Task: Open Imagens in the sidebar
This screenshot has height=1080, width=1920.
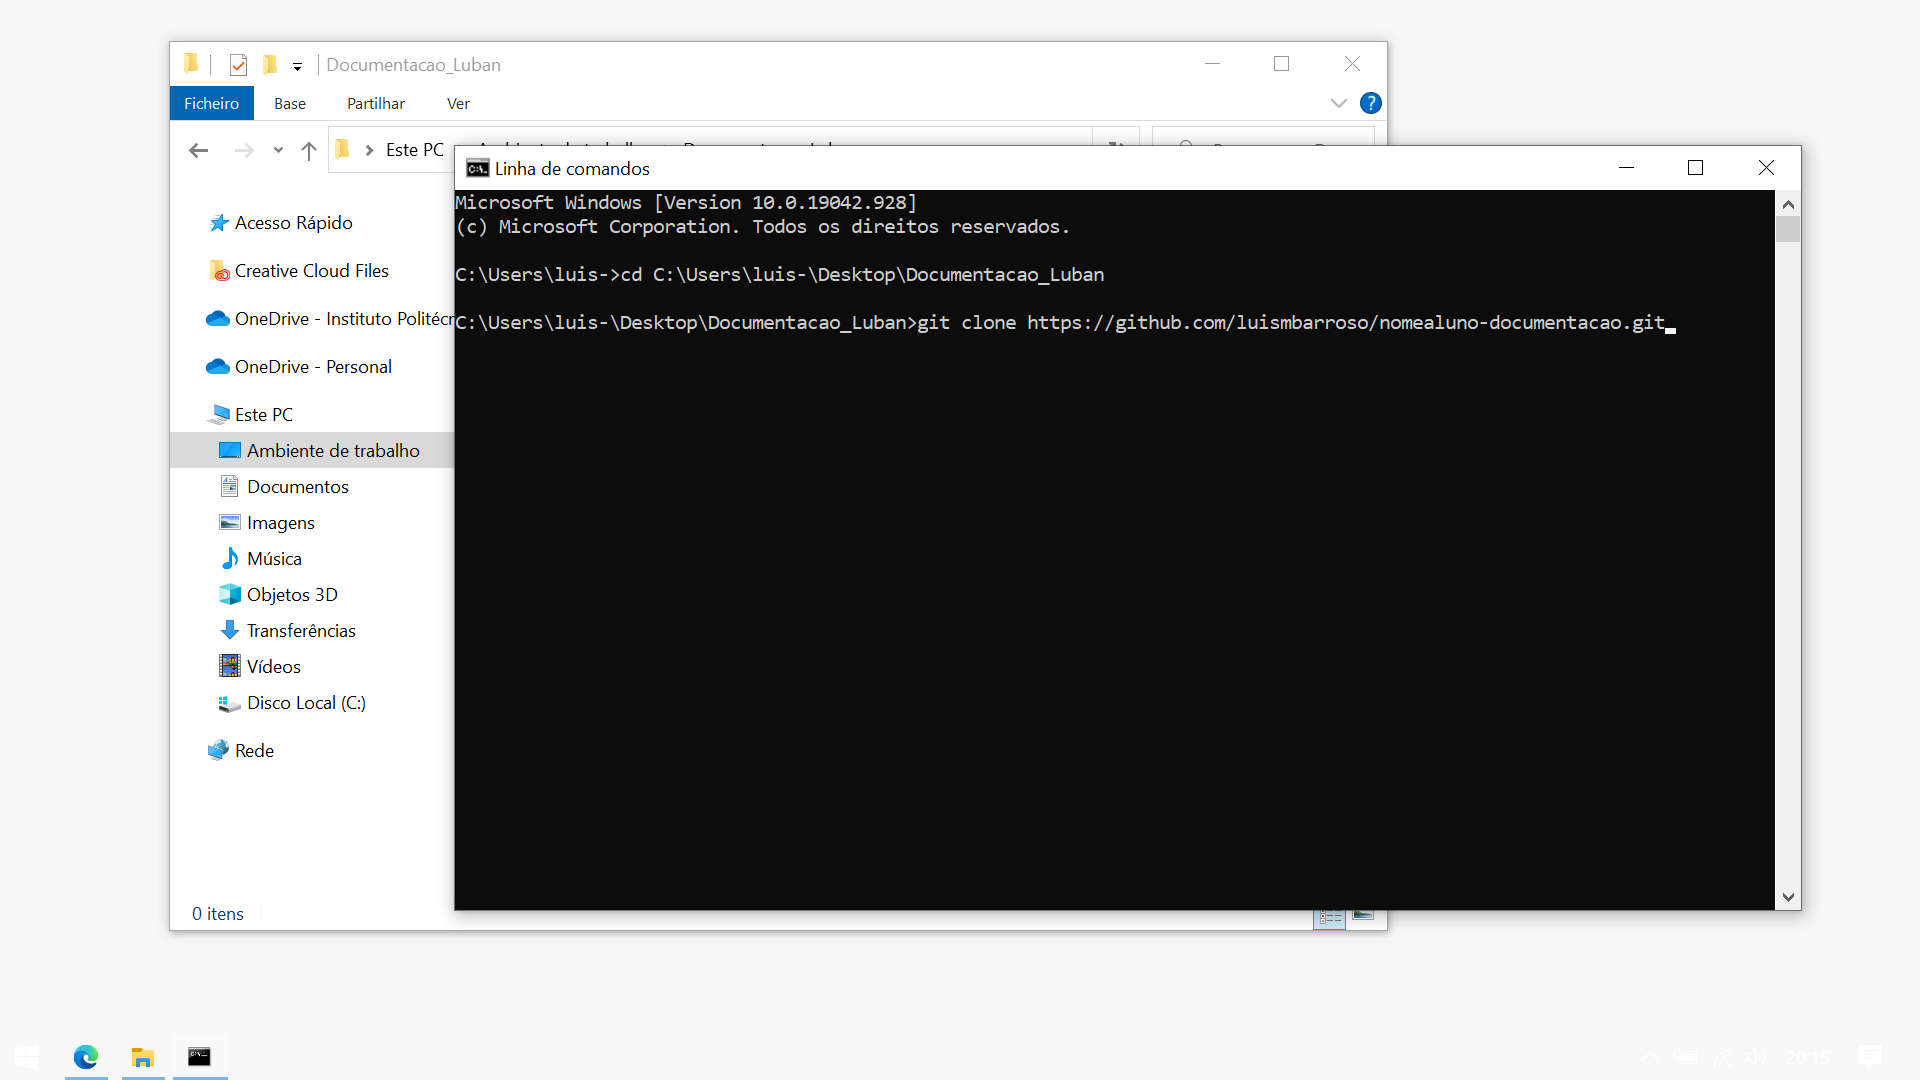Action: pyautogui.click(x=281, y=522)
